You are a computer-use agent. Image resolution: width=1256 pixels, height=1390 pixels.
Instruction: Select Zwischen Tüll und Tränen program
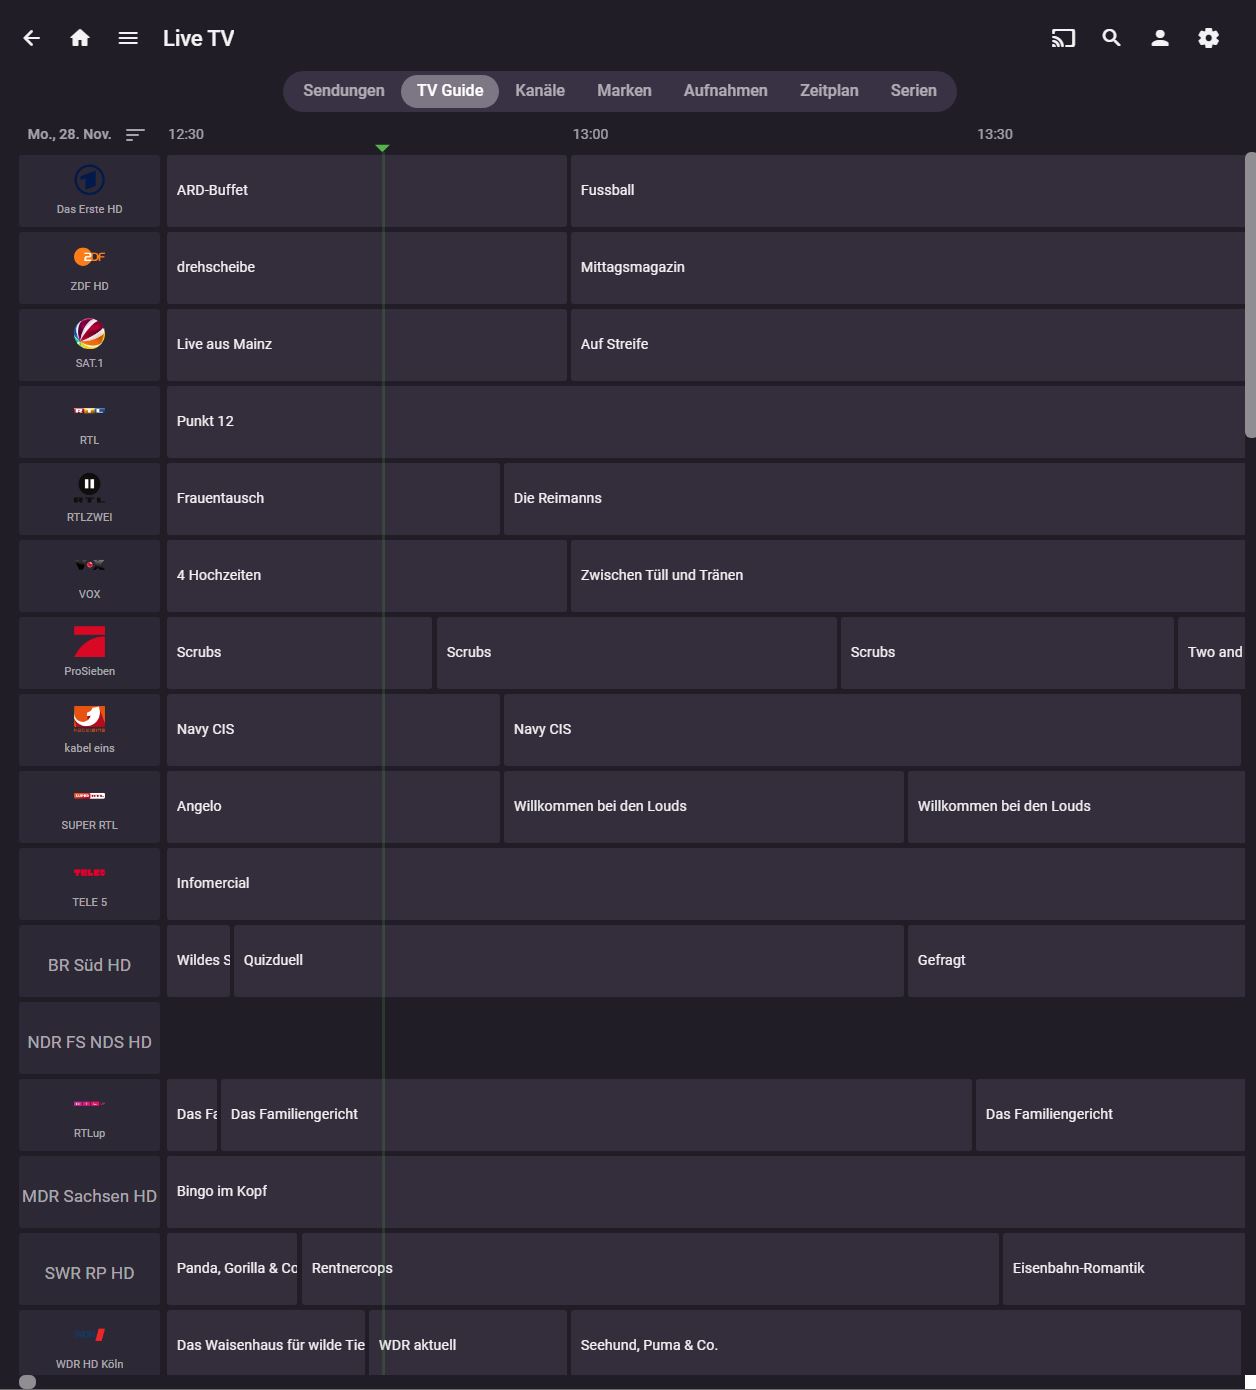pos(908,575)
